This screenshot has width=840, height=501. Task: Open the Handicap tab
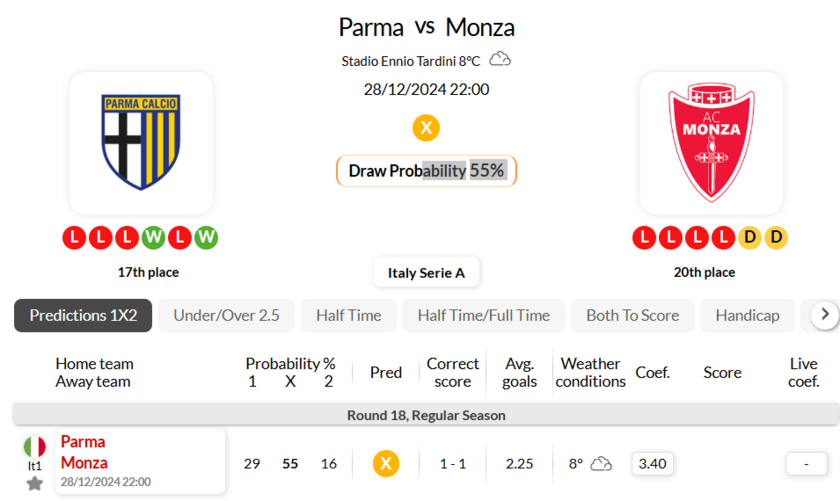[747, 315]
